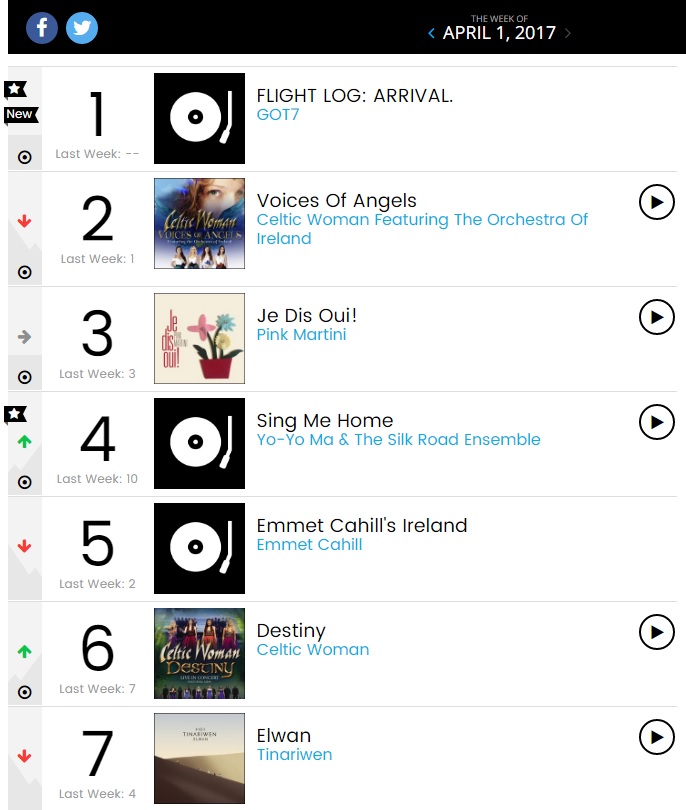The height and width of the screenshot is (810, 686).
Task: Click Je Dis Oui! album artwork
Action: tap(199, 338)
